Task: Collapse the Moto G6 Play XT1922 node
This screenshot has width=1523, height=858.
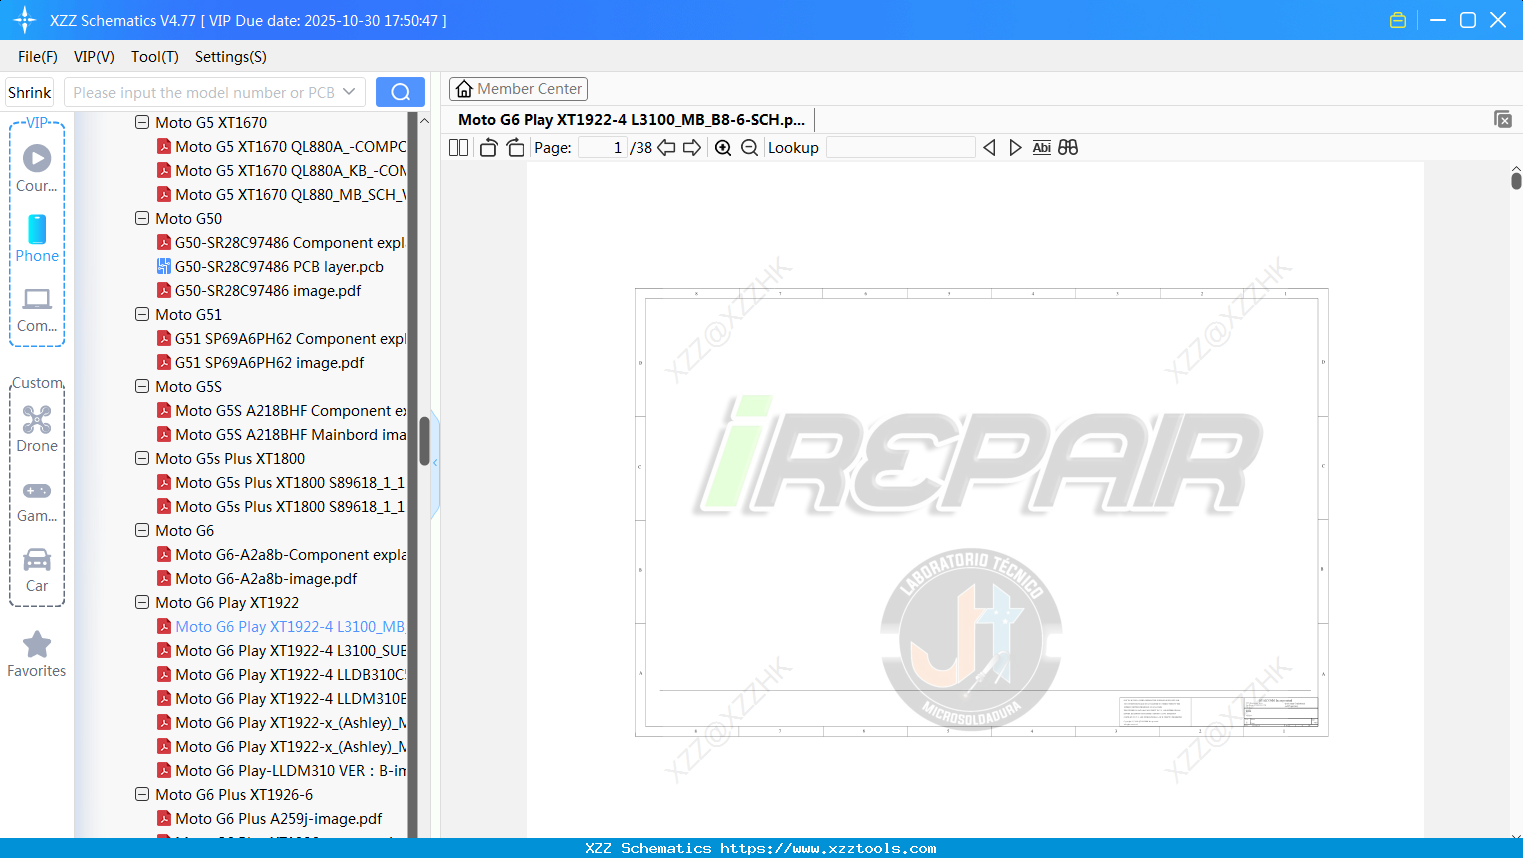Action: [x=142, y=602]
